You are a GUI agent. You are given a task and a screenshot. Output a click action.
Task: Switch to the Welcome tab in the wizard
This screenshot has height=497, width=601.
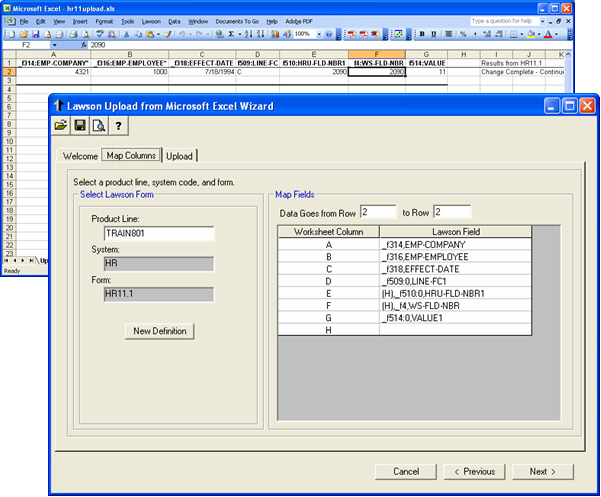click(80, 156)
